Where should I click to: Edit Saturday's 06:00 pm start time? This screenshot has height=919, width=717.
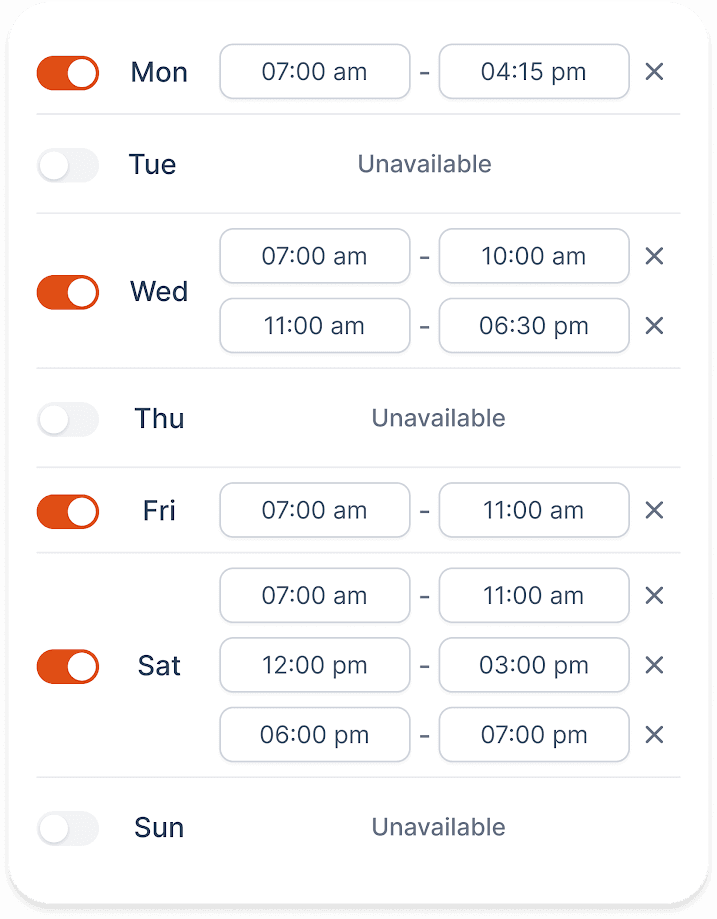tap(315, 735)
